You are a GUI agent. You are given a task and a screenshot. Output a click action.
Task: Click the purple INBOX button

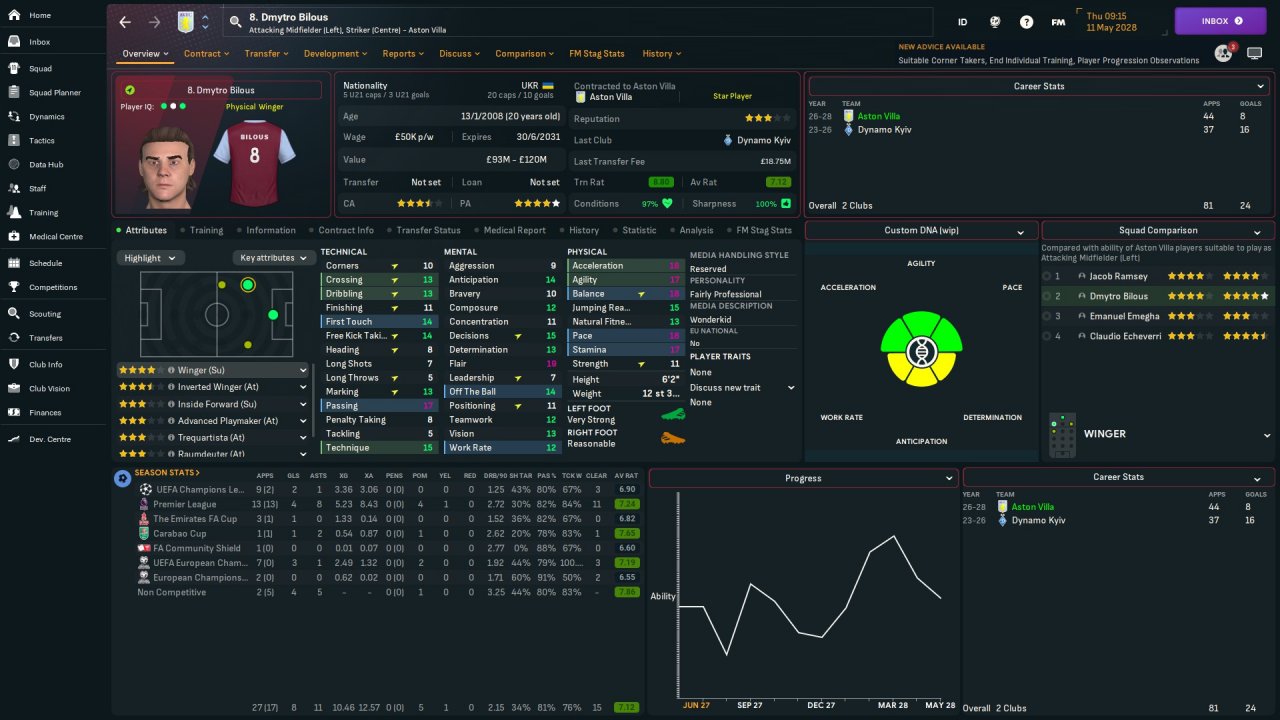[x=1220, y=21]
